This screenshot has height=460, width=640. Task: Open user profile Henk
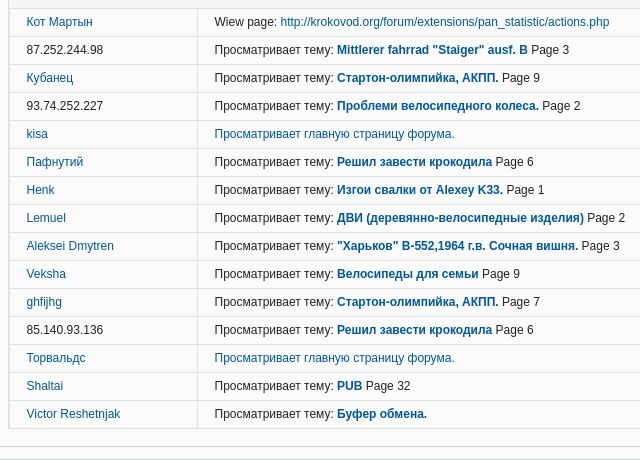click(x=41, y=190)
